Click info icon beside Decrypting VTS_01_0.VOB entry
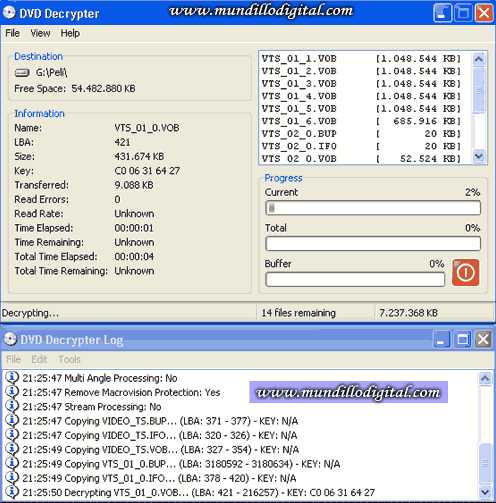Screen dimensions: 496x503 (x=12, y=492)
